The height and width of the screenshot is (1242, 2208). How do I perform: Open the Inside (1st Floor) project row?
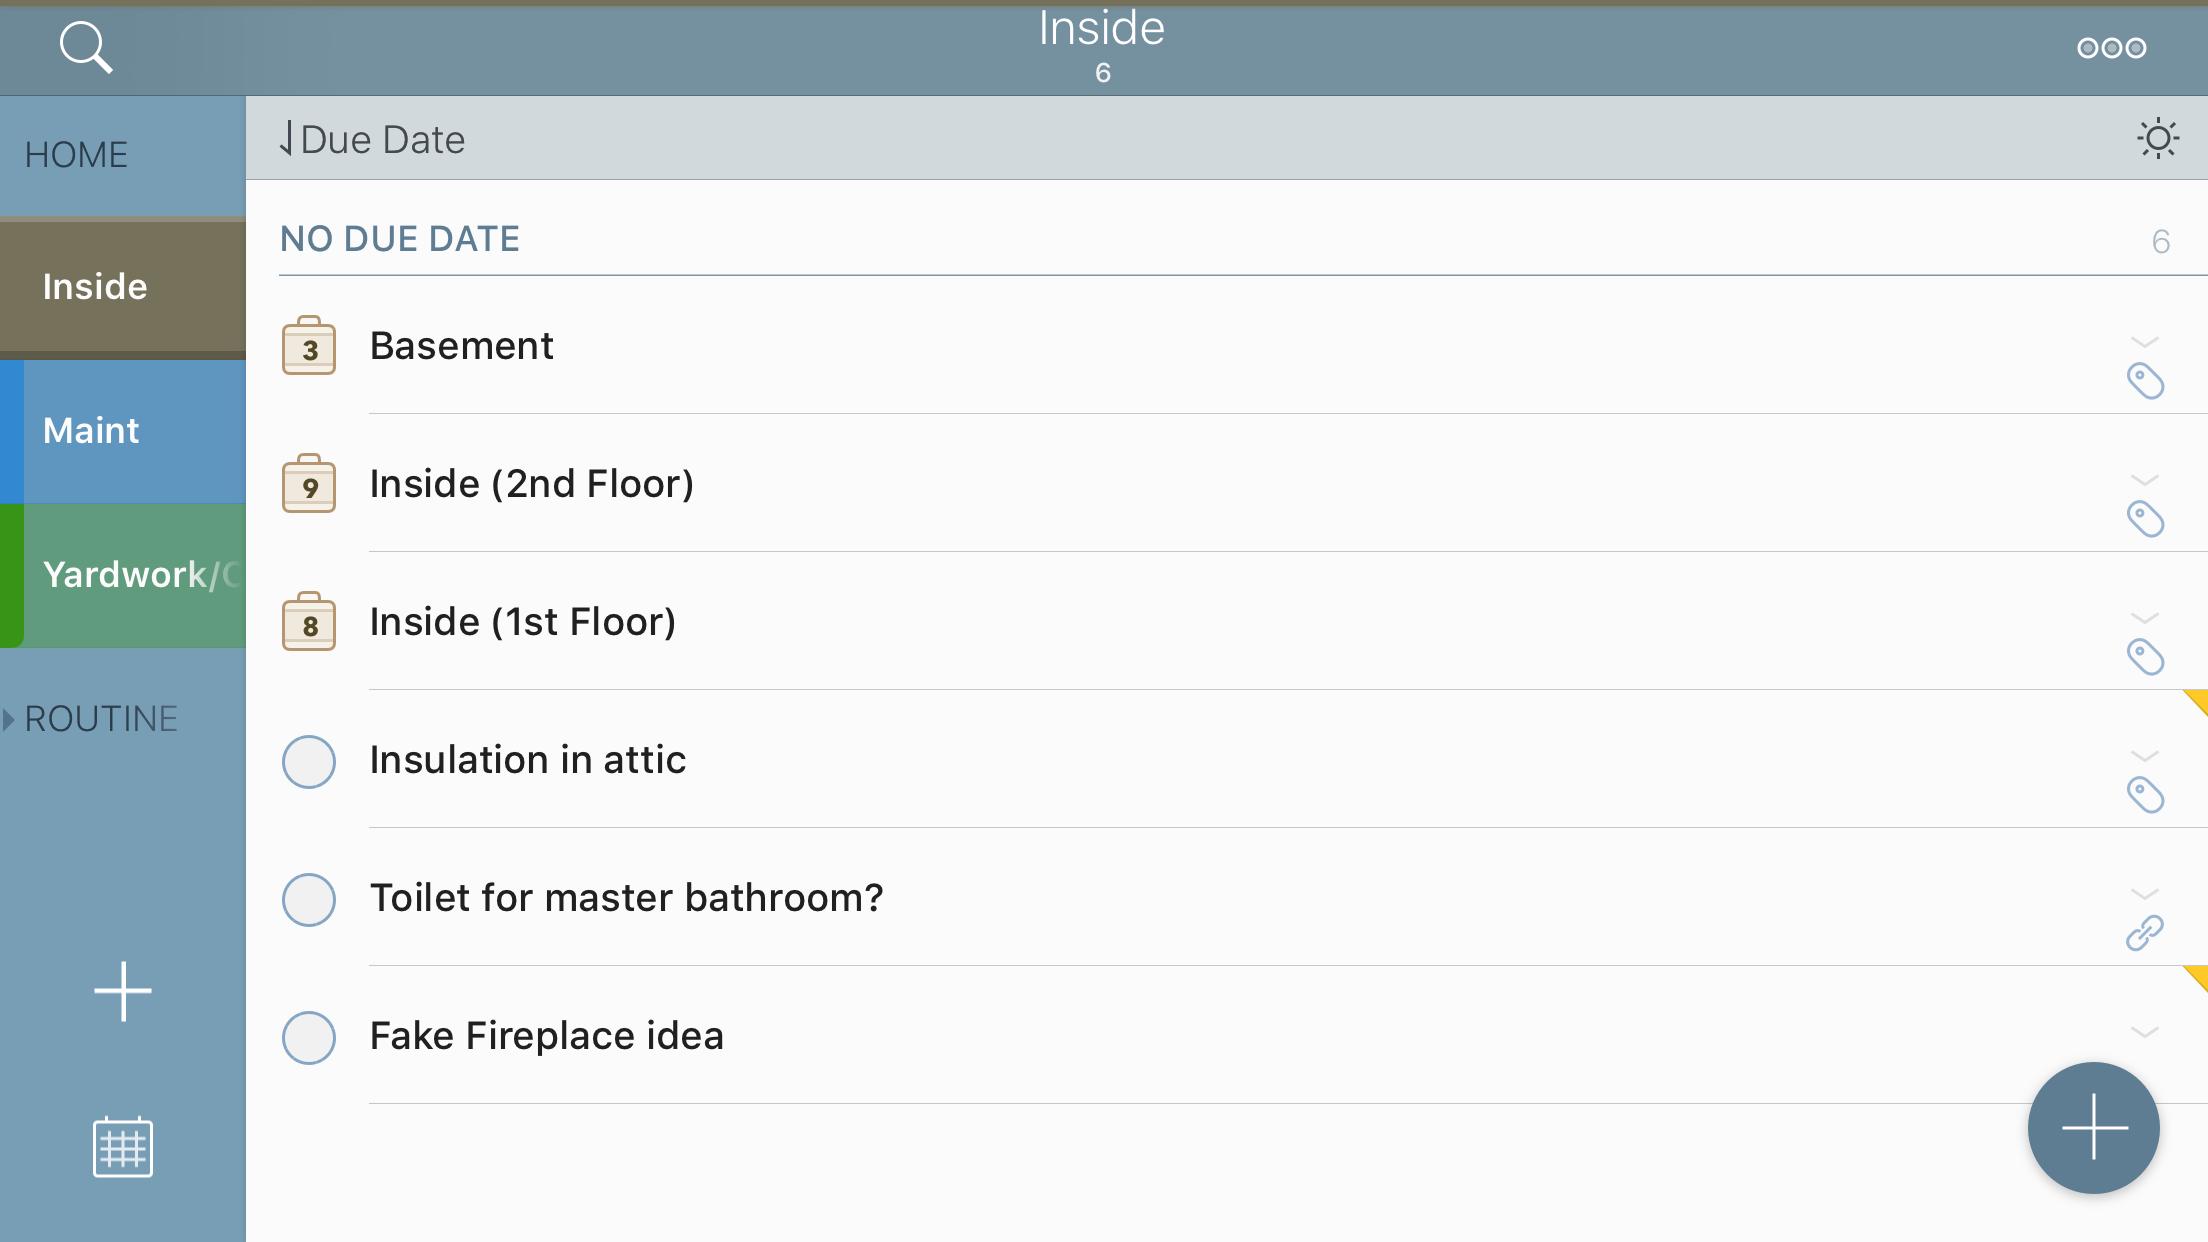tap(523, 622)
